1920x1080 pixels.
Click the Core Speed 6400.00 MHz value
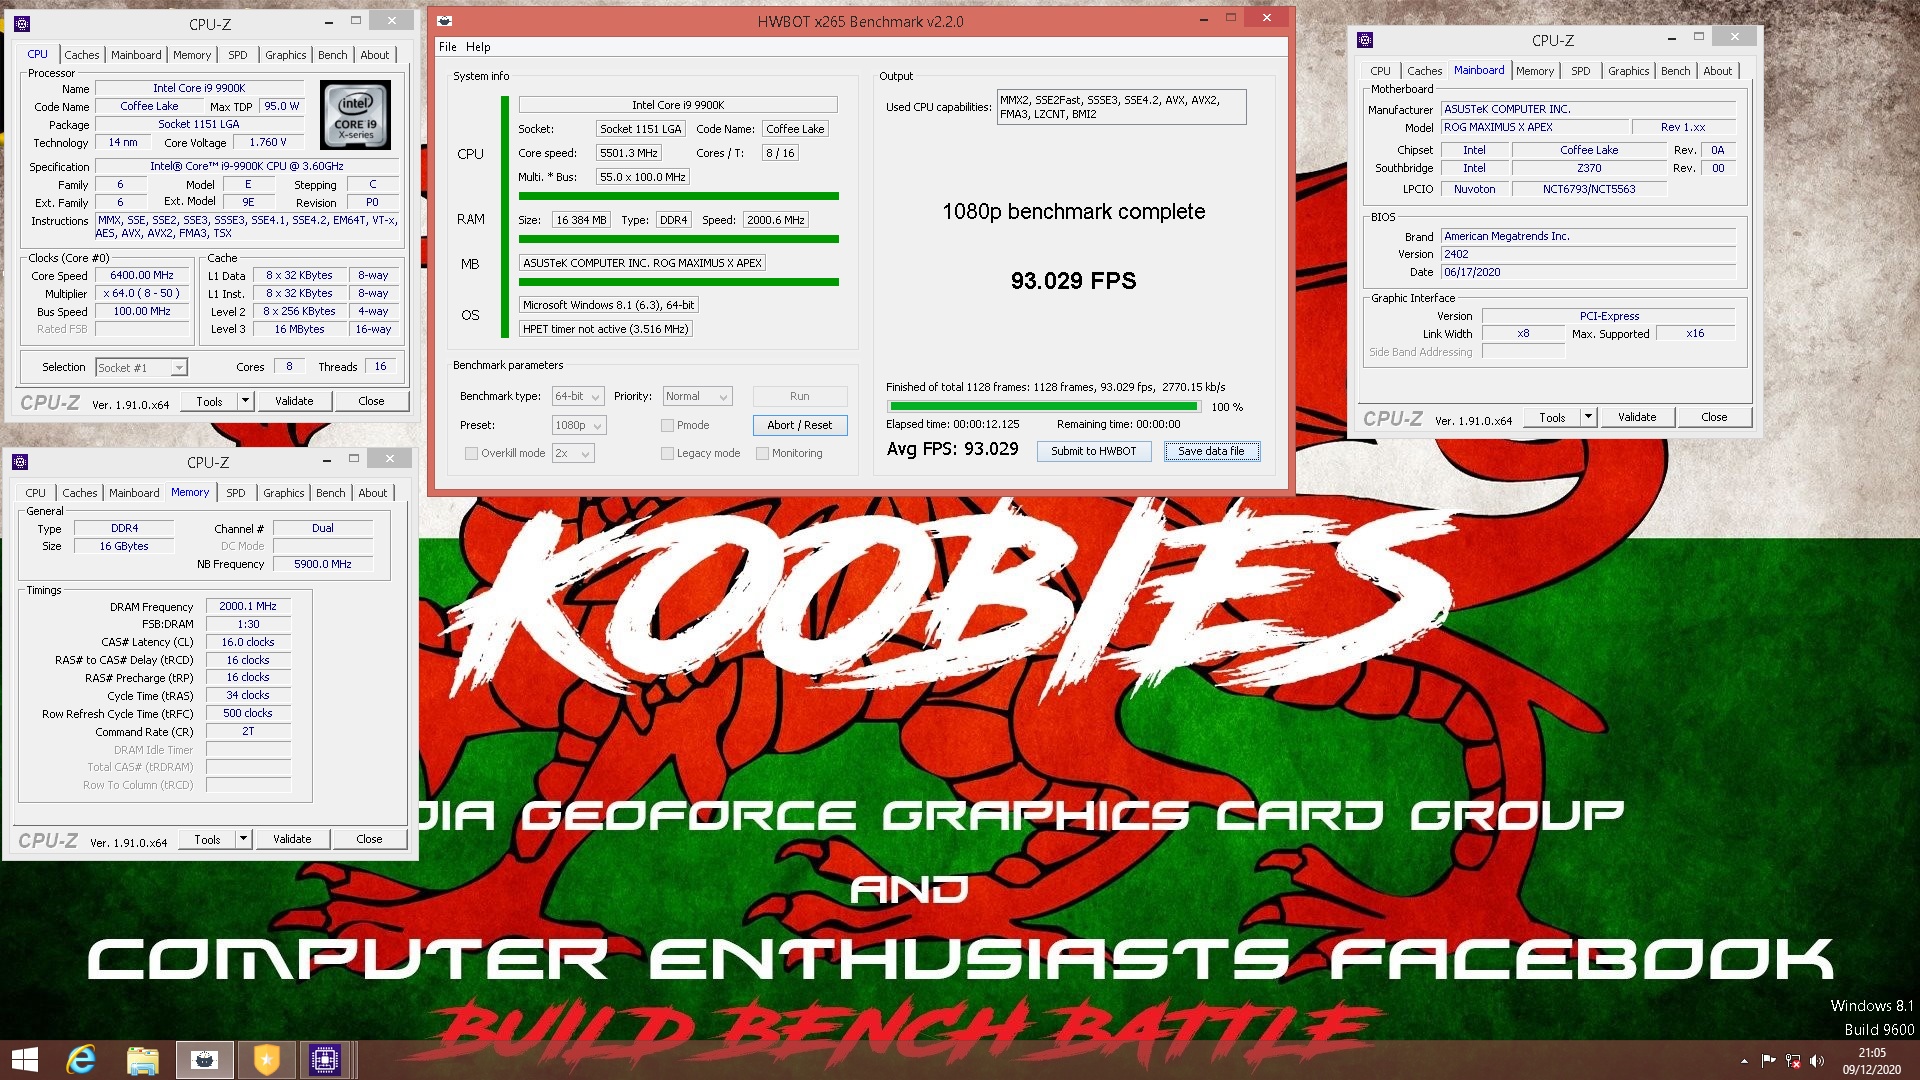142,275
